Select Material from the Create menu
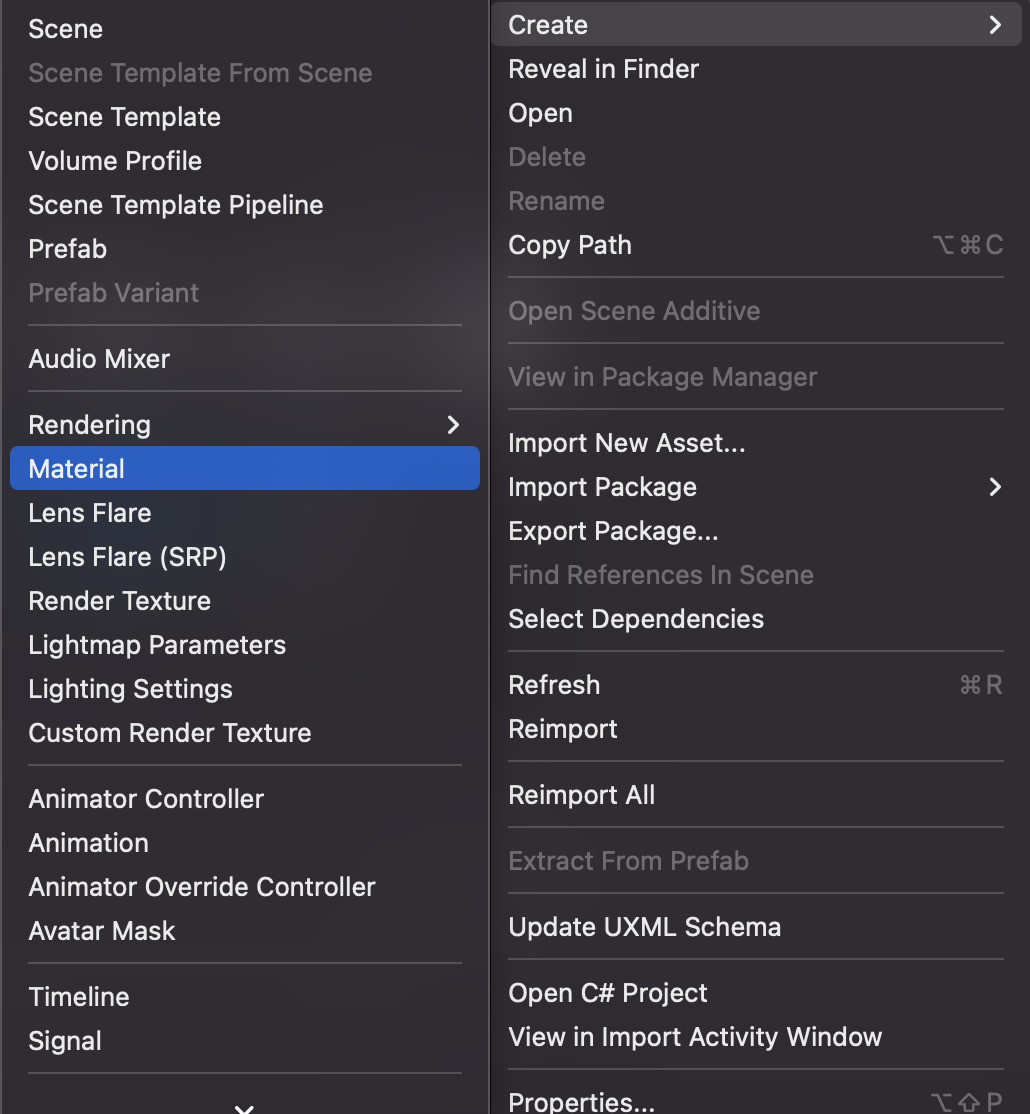The width and height of the screenshot is (1030, 1114). click(77, 469)
